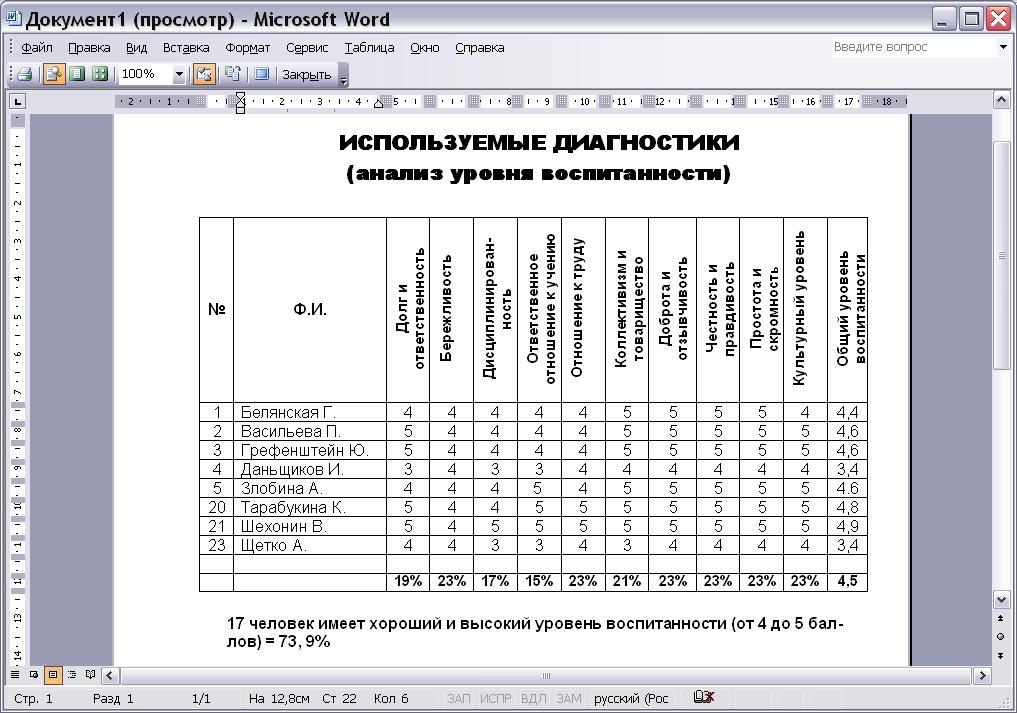The width and height of the screenshot is (1017, 713).
Task: Switch to Normal view icon at bottom-left
Action: click(16, 674)
